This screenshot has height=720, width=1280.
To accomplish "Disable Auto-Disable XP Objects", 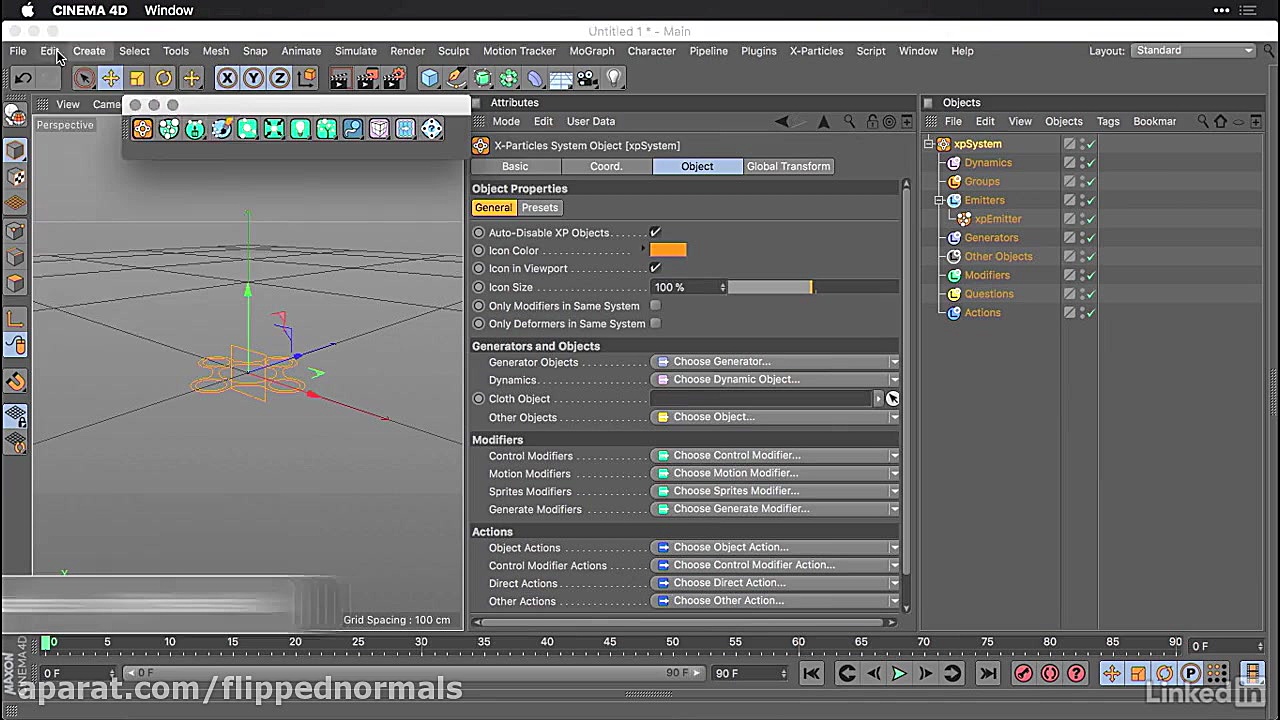I will point(655,232).
